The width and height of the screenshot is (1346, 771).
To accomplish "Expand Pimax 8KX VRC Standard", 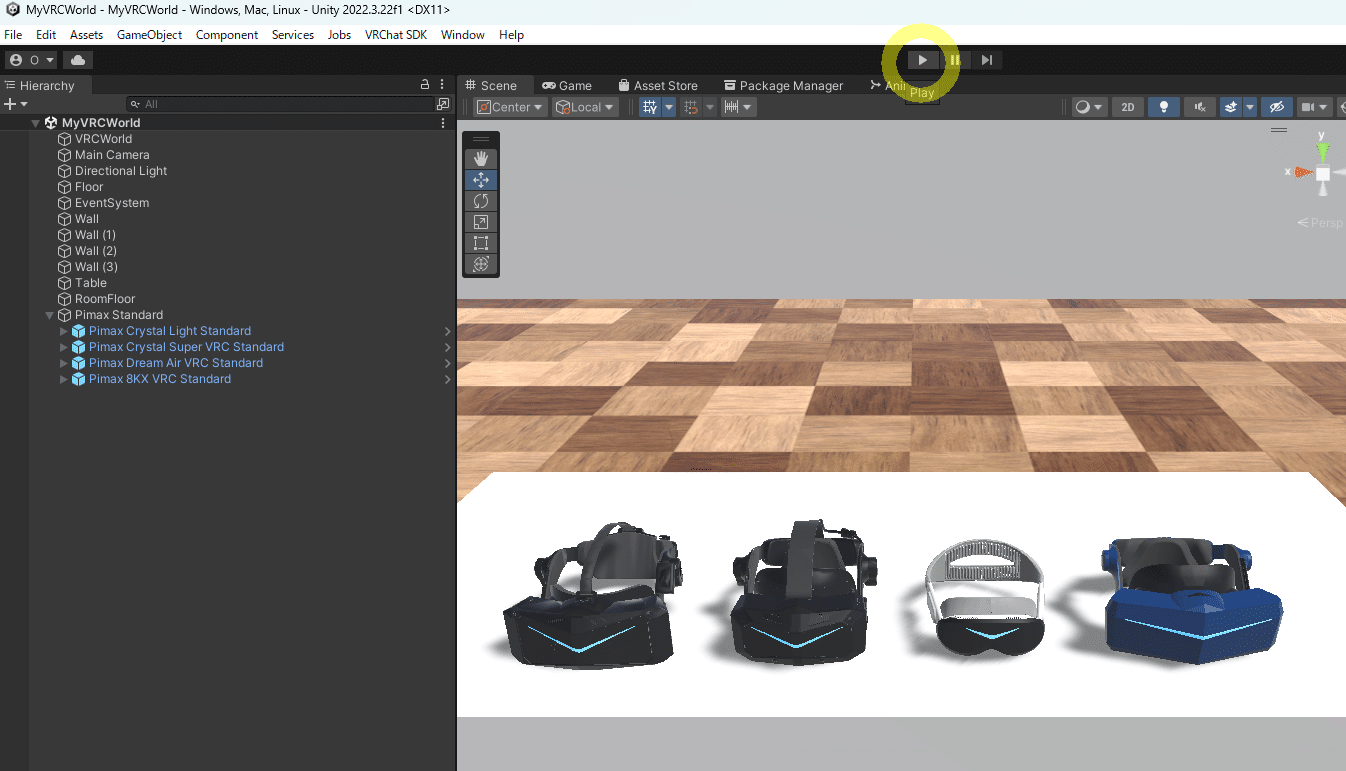I will (x=64, y=379).
